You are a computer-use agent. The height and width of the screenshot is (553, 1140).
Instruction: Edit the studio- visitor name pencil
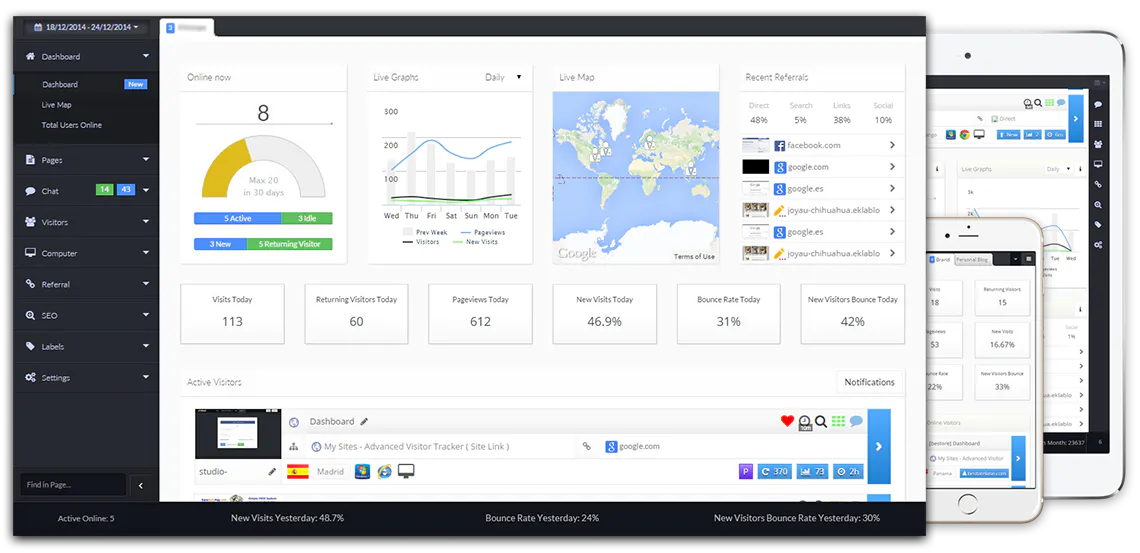272,472
